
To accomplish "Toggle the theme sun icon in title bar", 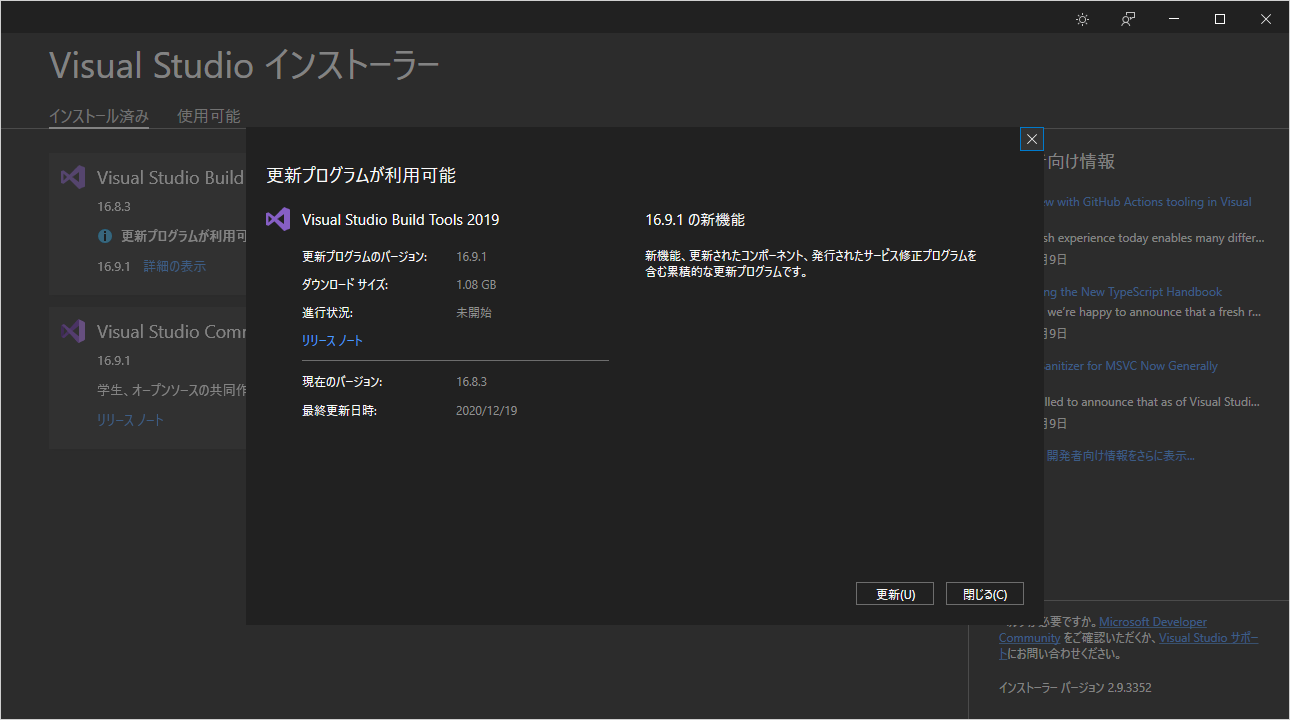I will (x=1082, y=19).
